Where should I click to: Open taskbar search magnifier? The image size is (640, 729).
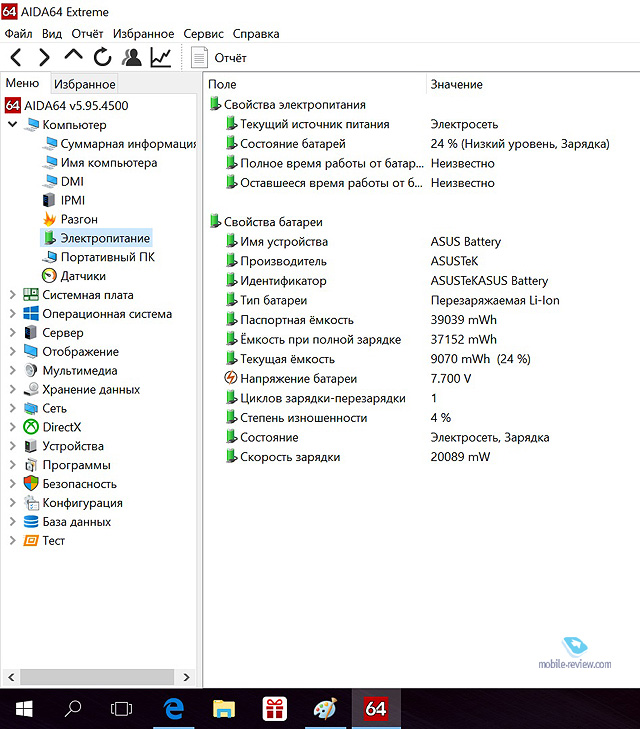73,709
